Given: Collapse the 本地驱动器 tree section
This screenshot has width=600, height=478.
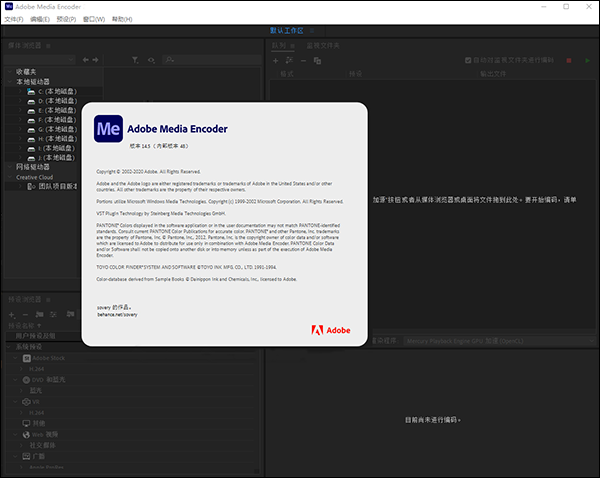Looking at the screenshot, I should 9,82.
